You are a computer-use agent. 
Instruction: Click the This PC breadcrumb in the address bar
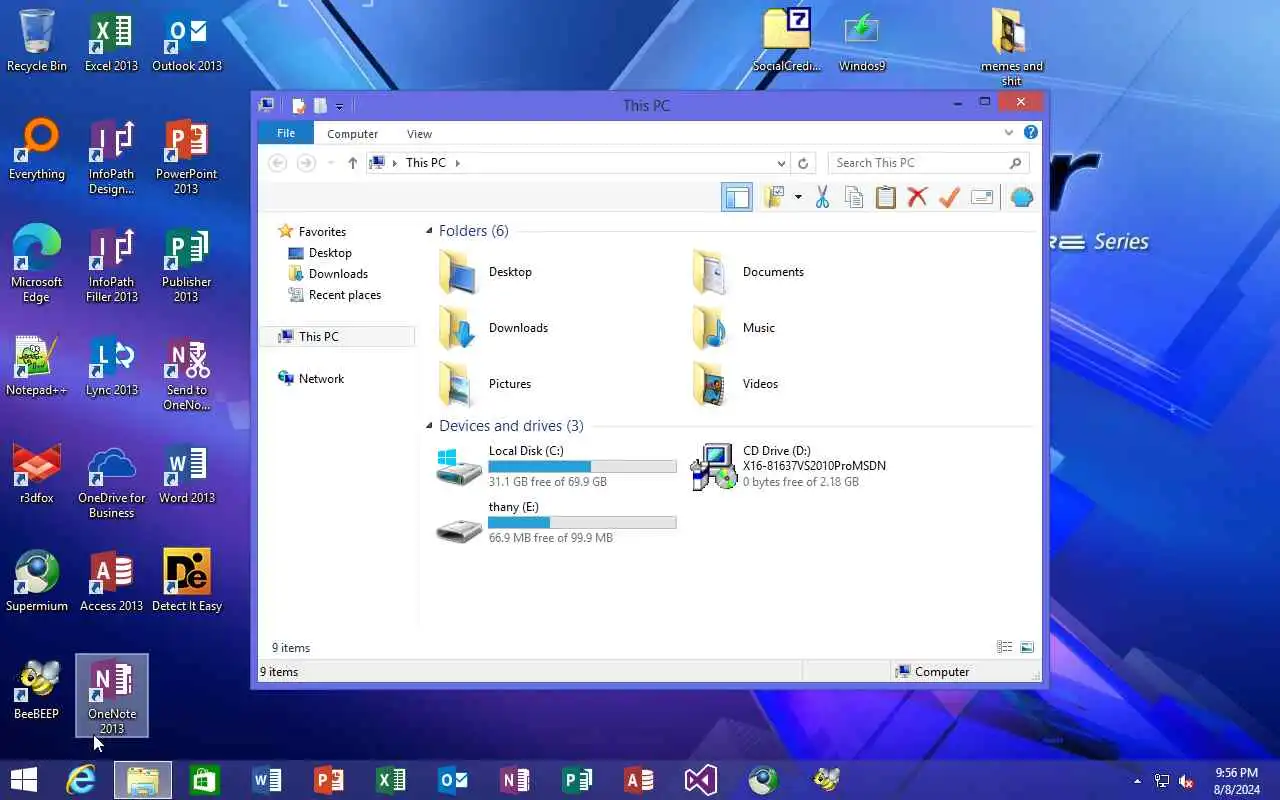[426, 163]
